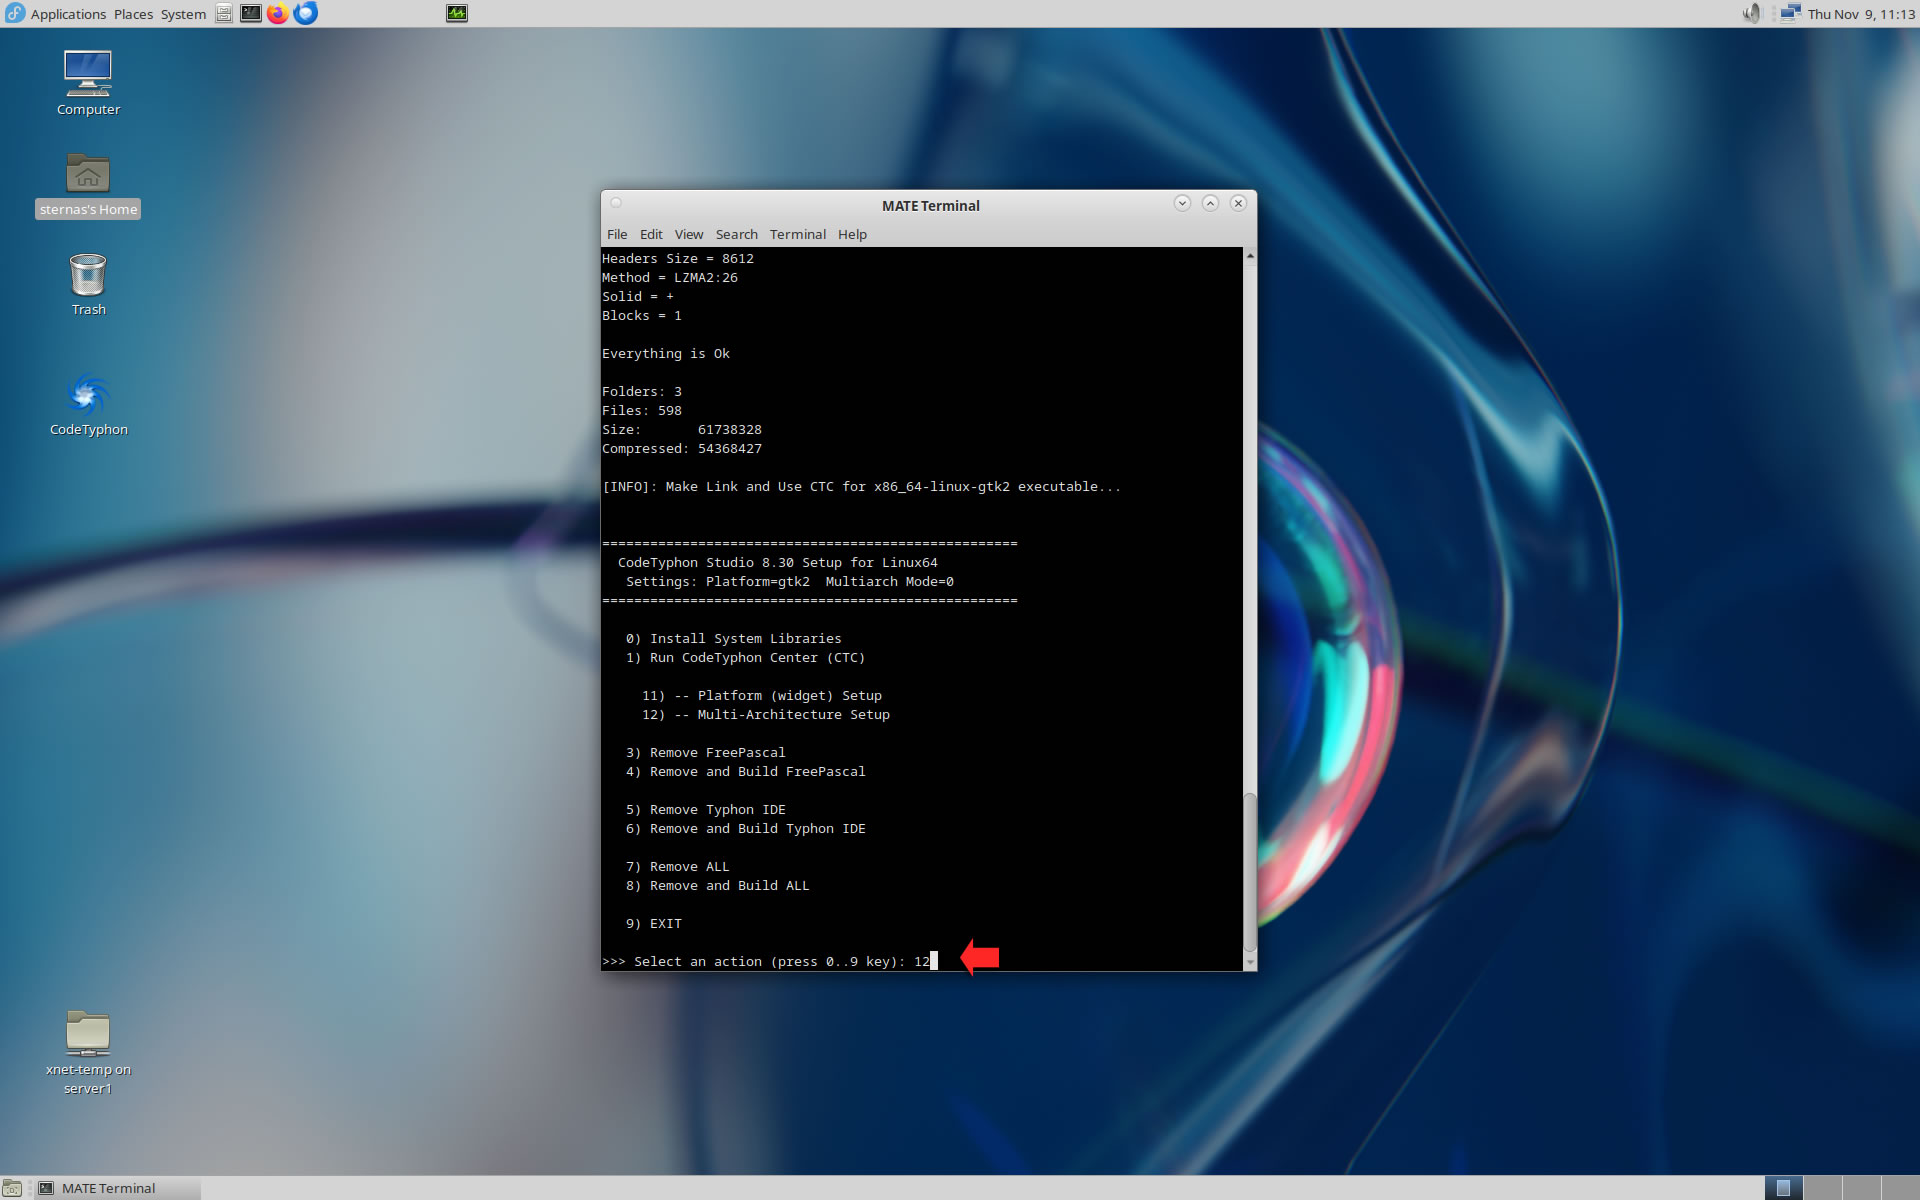The width and height of the screenshot is (1920, 1200).
Task: Click the terminal scrollbar up arrow
Action: [1250, 256]
